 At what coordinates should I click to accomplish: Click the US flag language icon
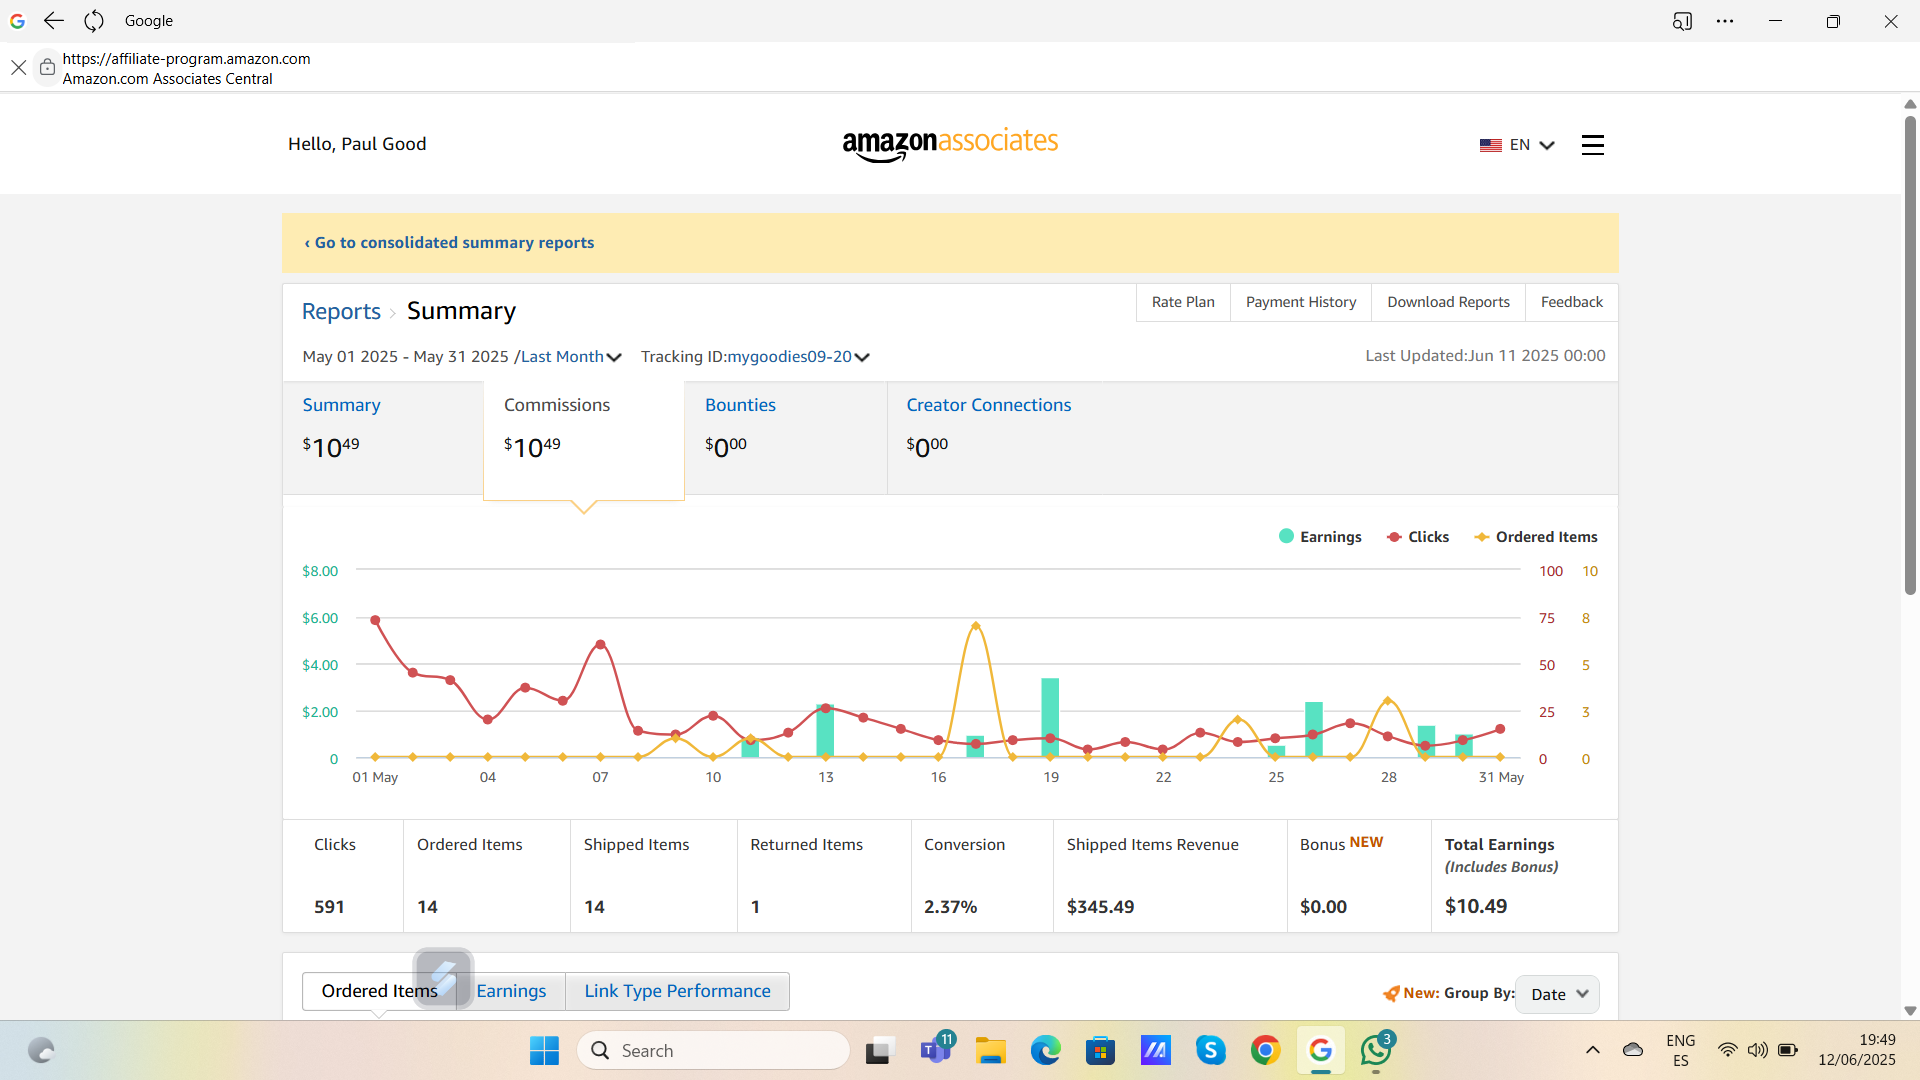pyautogui.click(x=1490, y=145)
